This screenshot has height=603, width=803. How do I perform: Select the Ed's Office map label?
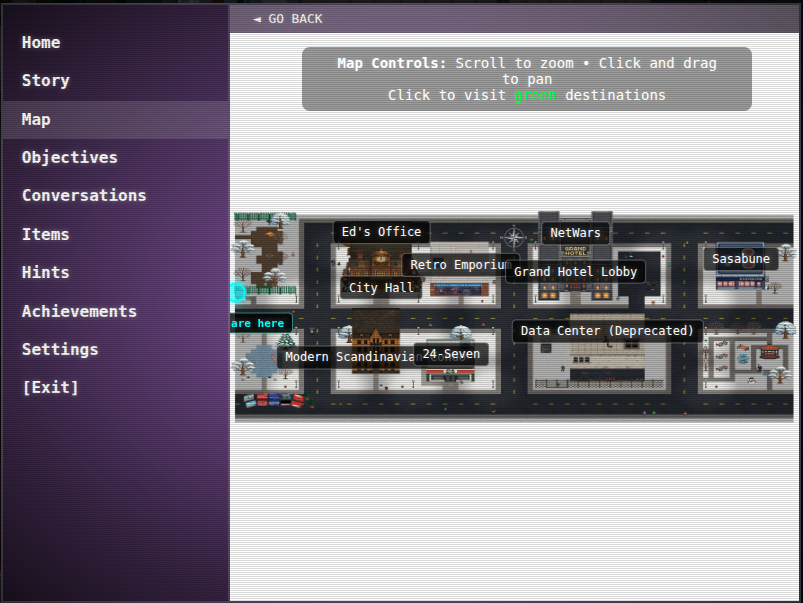click(x=381, y=231)
